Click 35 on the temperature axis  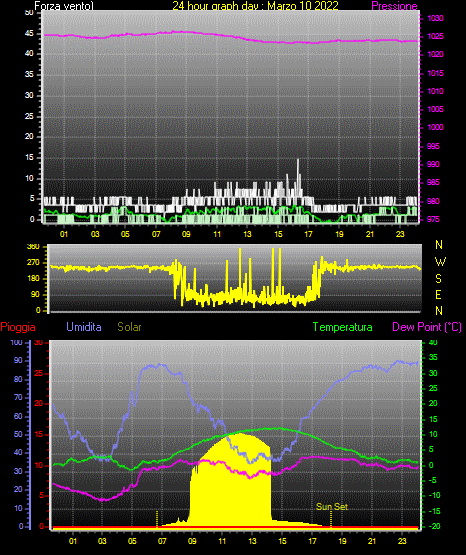coord(433,357)
